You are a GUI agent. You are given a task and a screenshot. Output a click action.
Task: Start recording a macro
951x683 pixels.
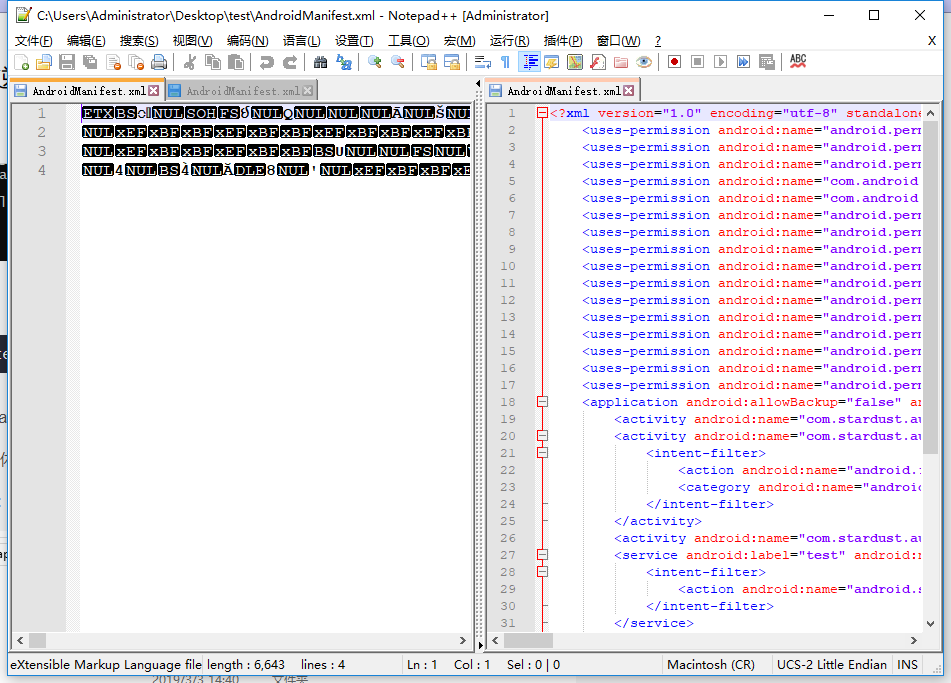(673, 61)
